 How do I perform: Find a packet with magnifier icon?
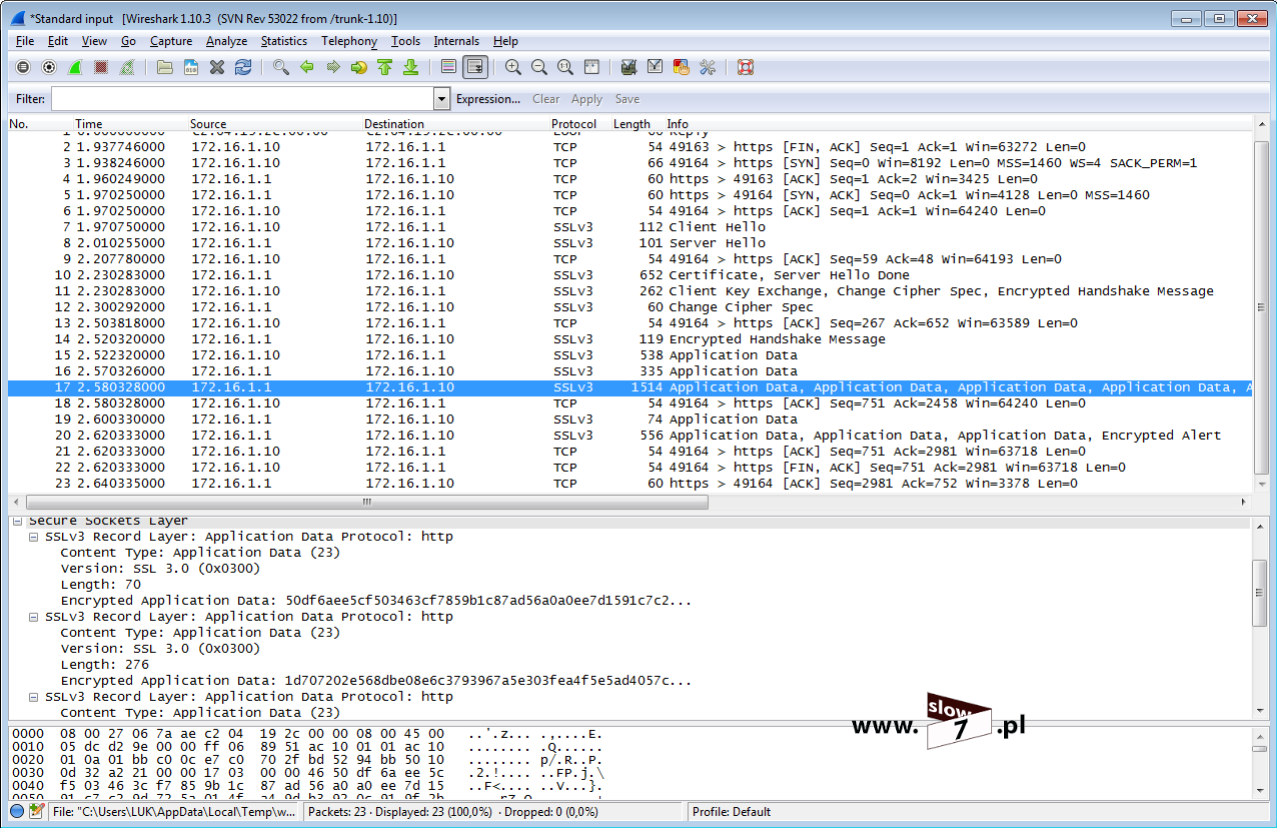[x=281, y=67]
